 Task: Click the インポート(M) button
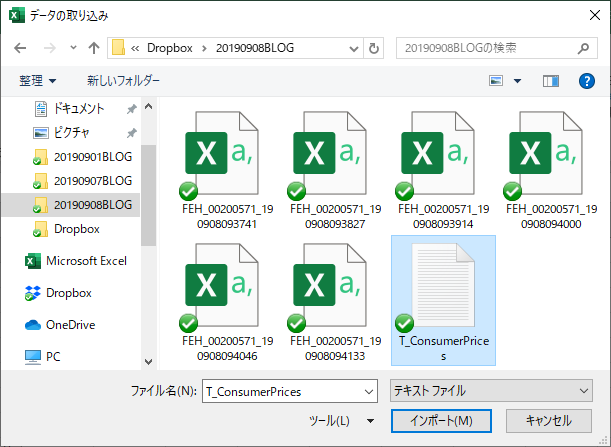click(440, 421)
